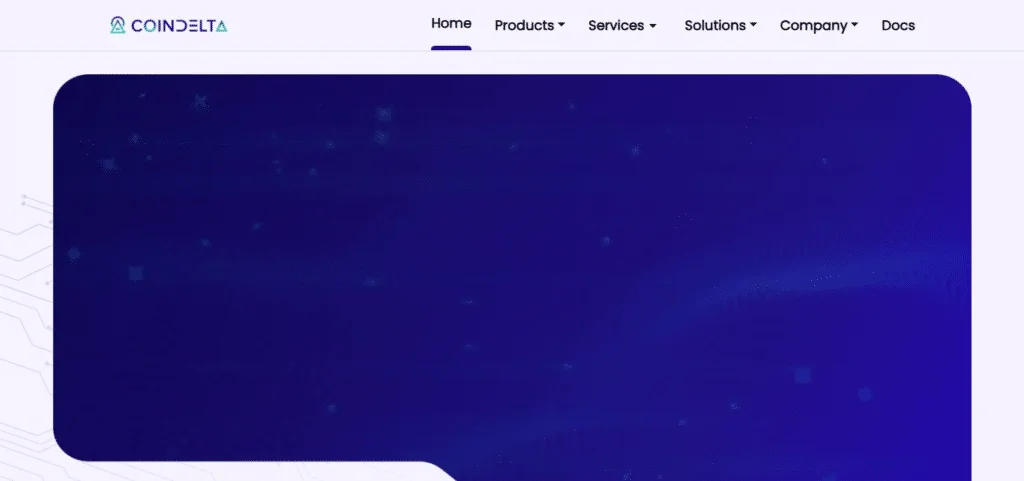Click the hero banner's rounded top-left corner
This screenshot has width=1024, height=481.
pos(64,85)
